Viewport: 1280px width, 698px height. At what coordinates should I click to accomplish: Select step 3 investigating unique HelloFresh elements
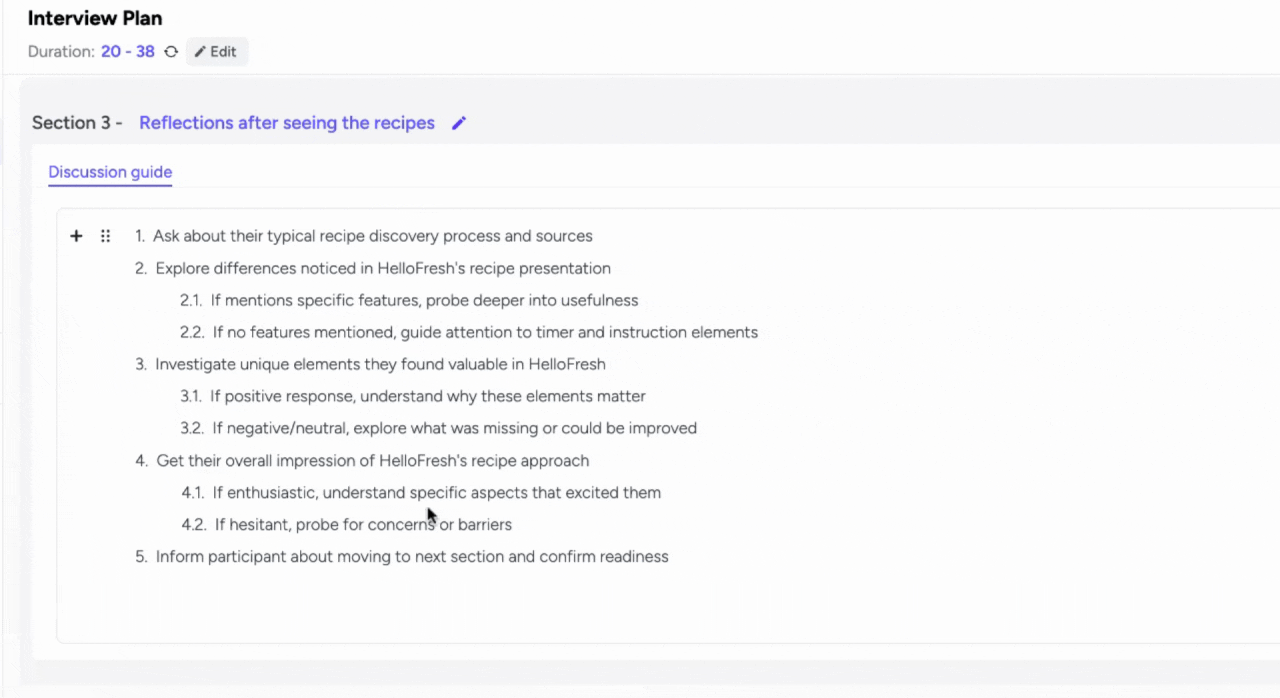[380, 364]
